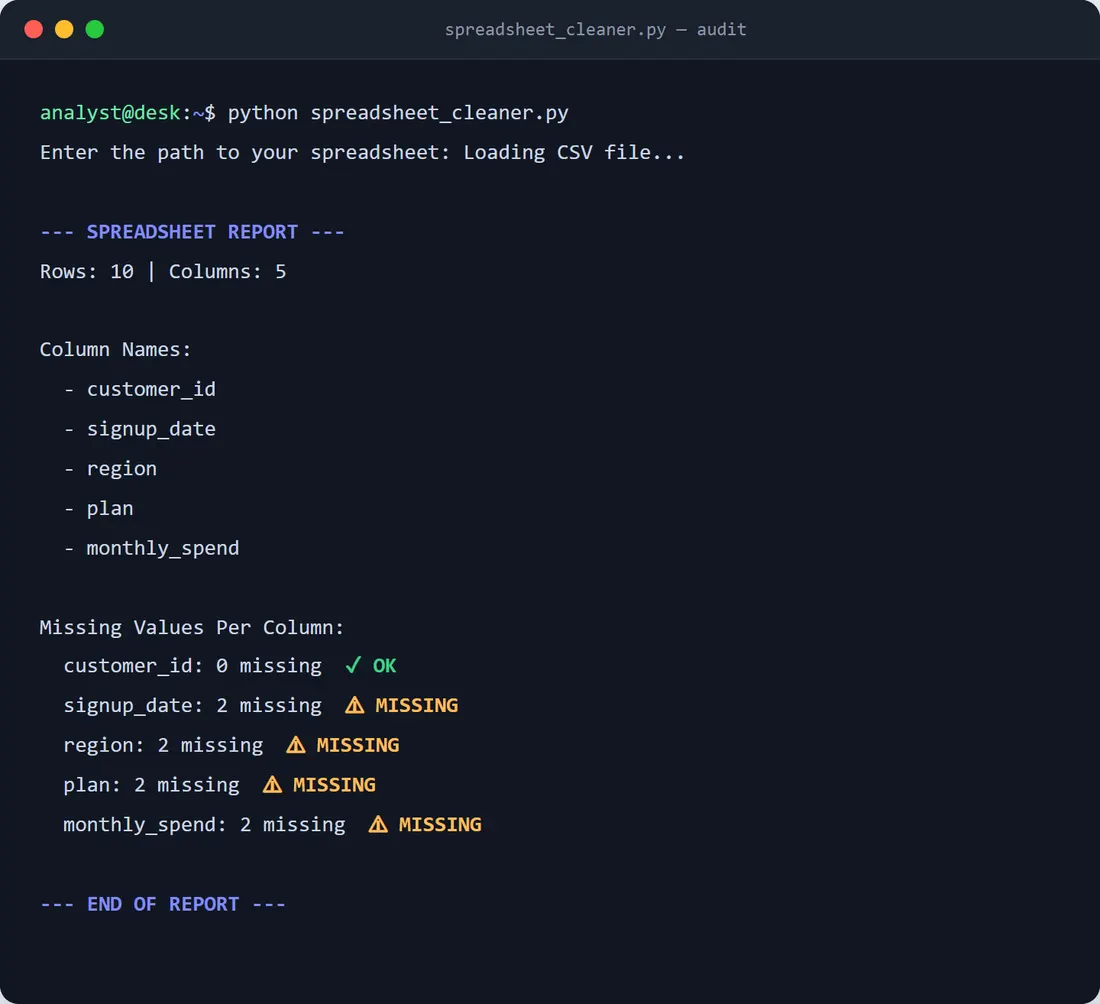Screen dimensions: 1100x1004
Task: Click the green maximize window button
Action: click(95, 29)
